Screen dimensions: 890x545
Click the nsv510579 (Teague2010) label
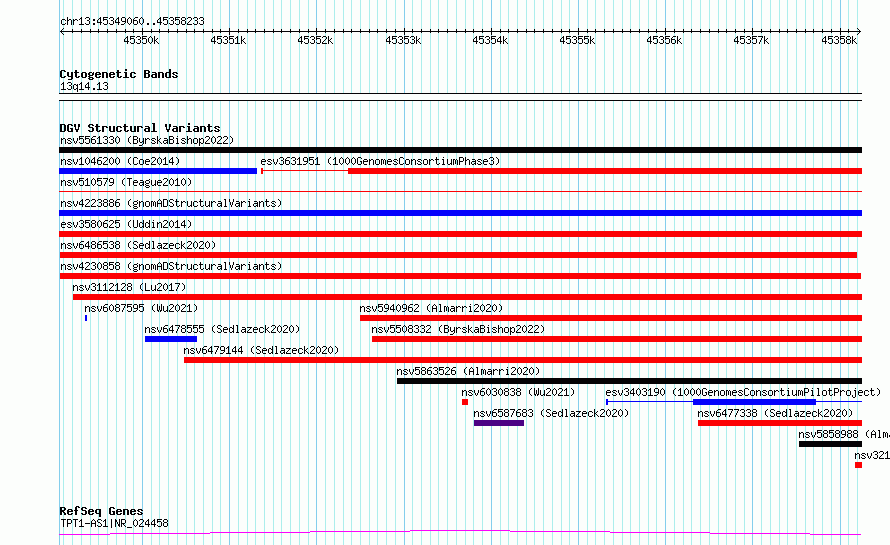pyautogui.click(x=126, y=182)
